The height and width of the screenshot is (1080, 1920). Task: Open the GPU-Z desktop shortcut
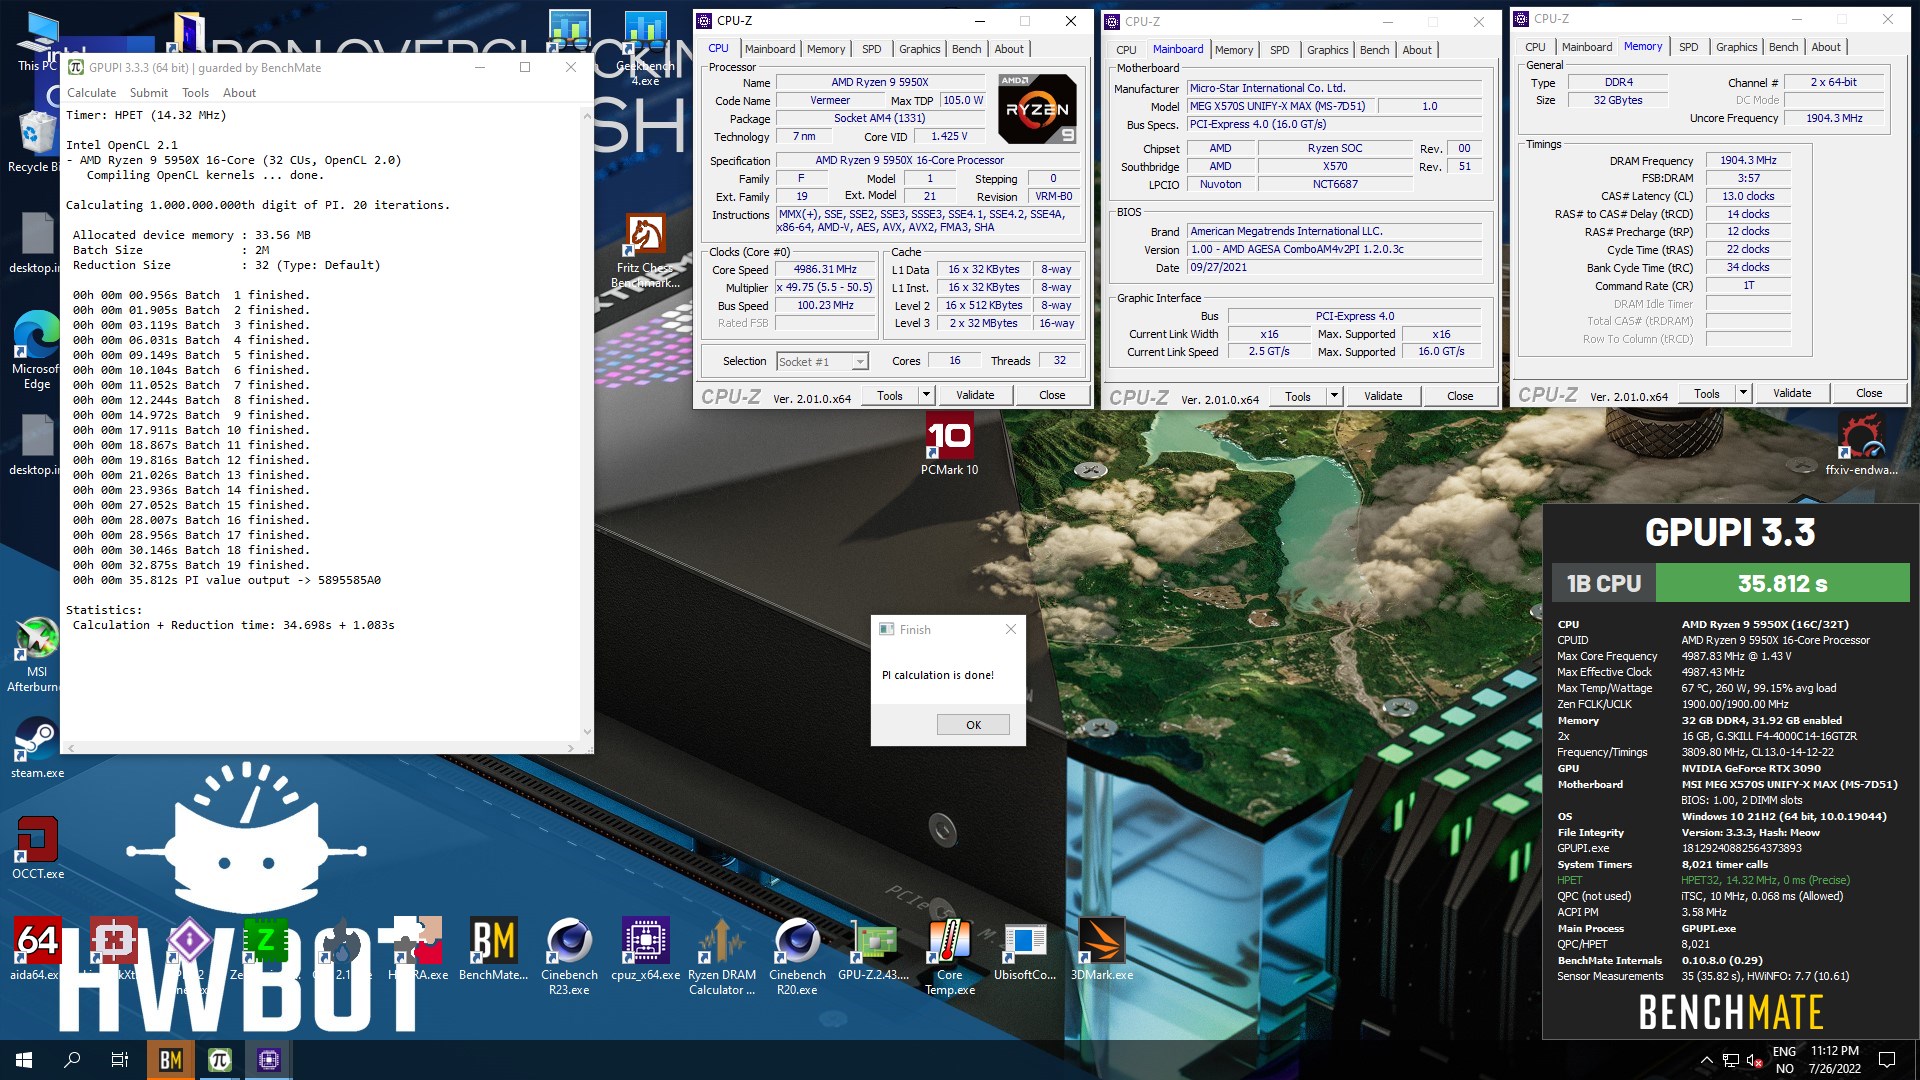pyautogui.click(x=873, y=948)
